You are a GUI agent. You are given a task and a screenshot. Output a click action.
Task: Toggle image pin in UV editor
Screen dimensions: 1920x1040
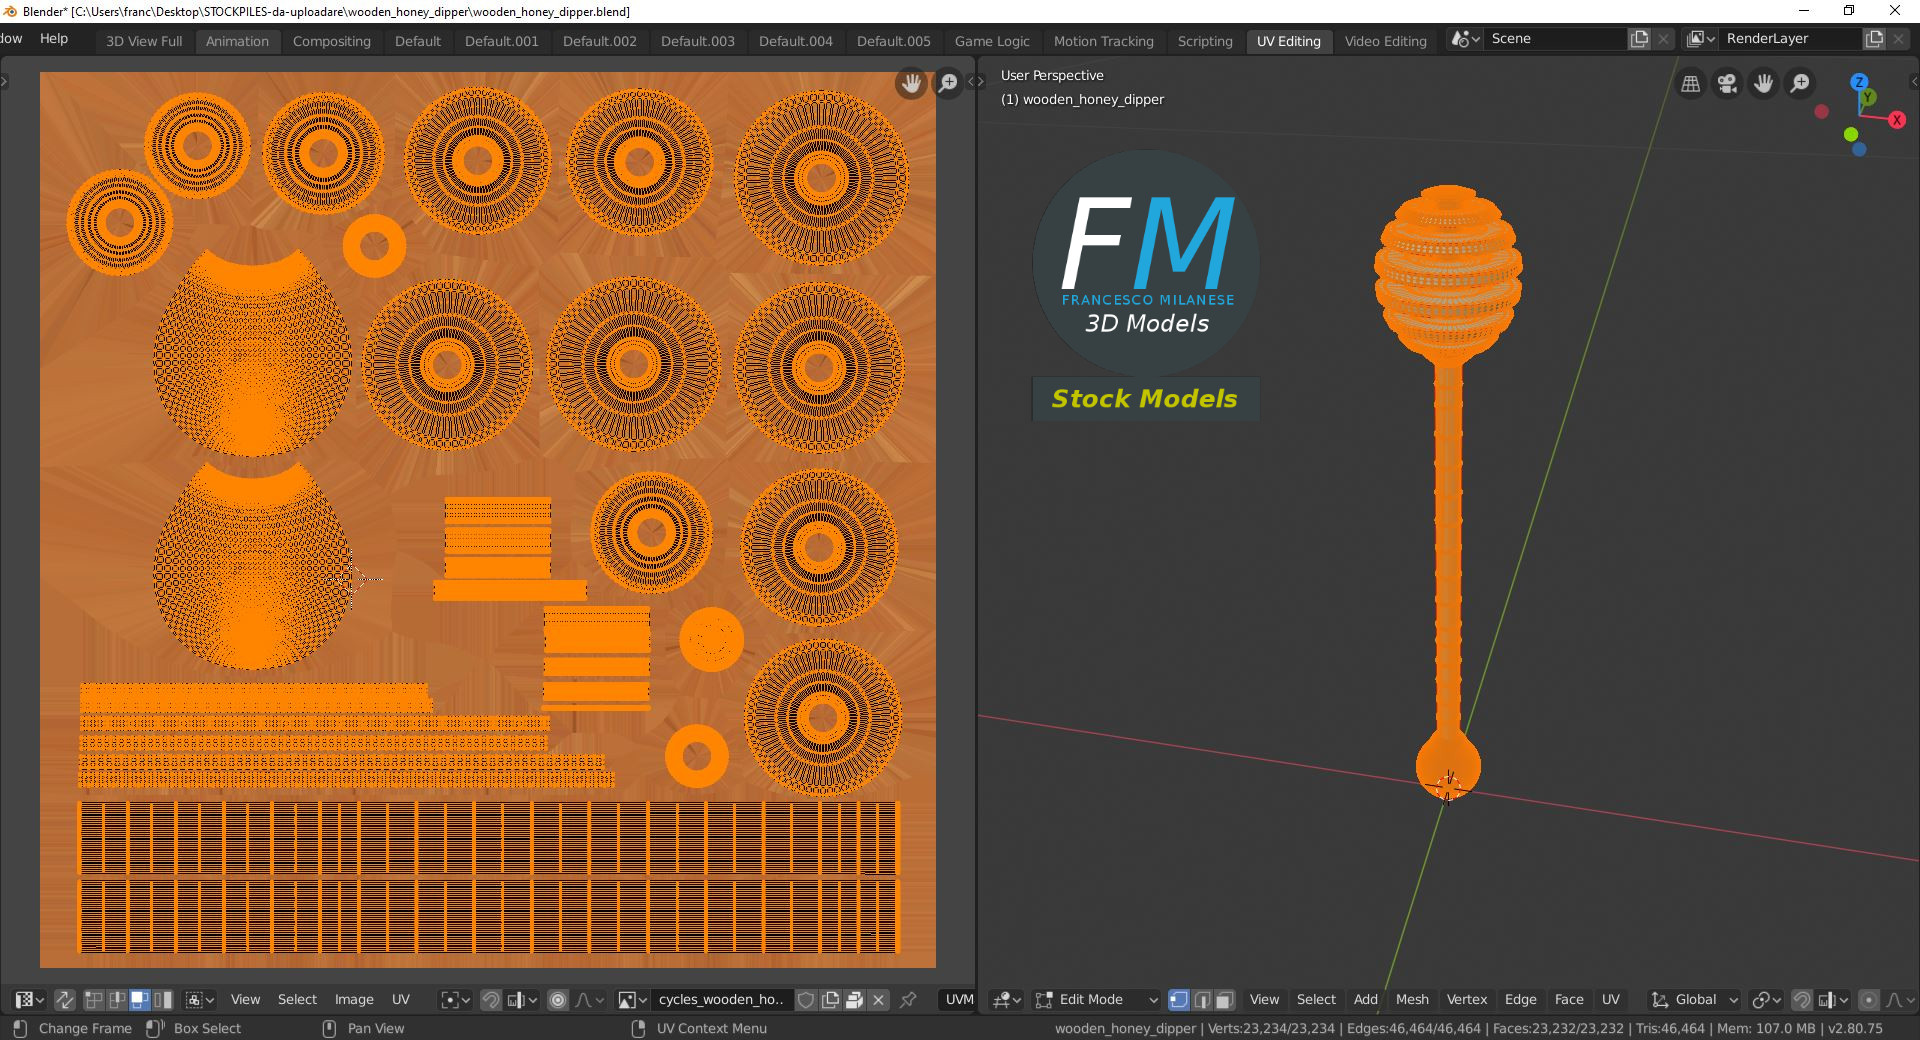(x=908, y=999)
